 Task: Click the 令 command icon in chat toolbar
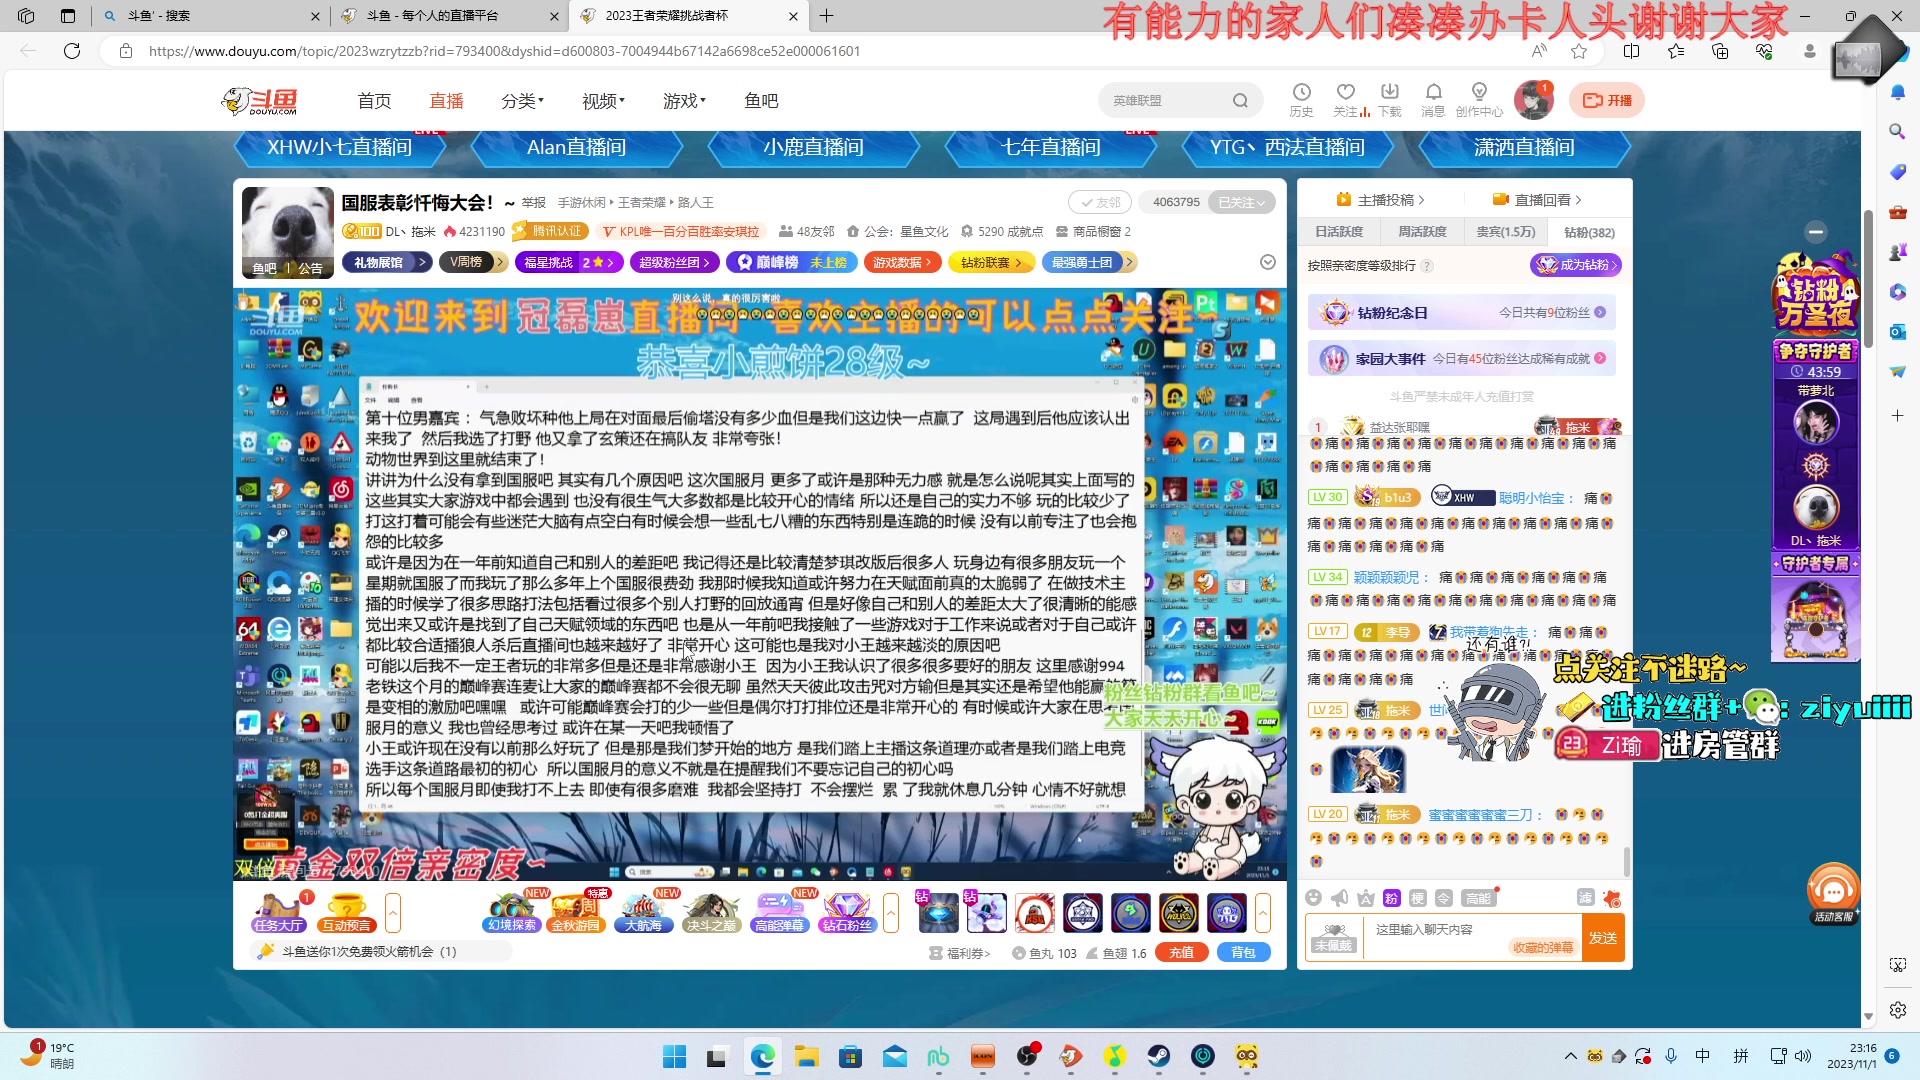point(1443,898)
